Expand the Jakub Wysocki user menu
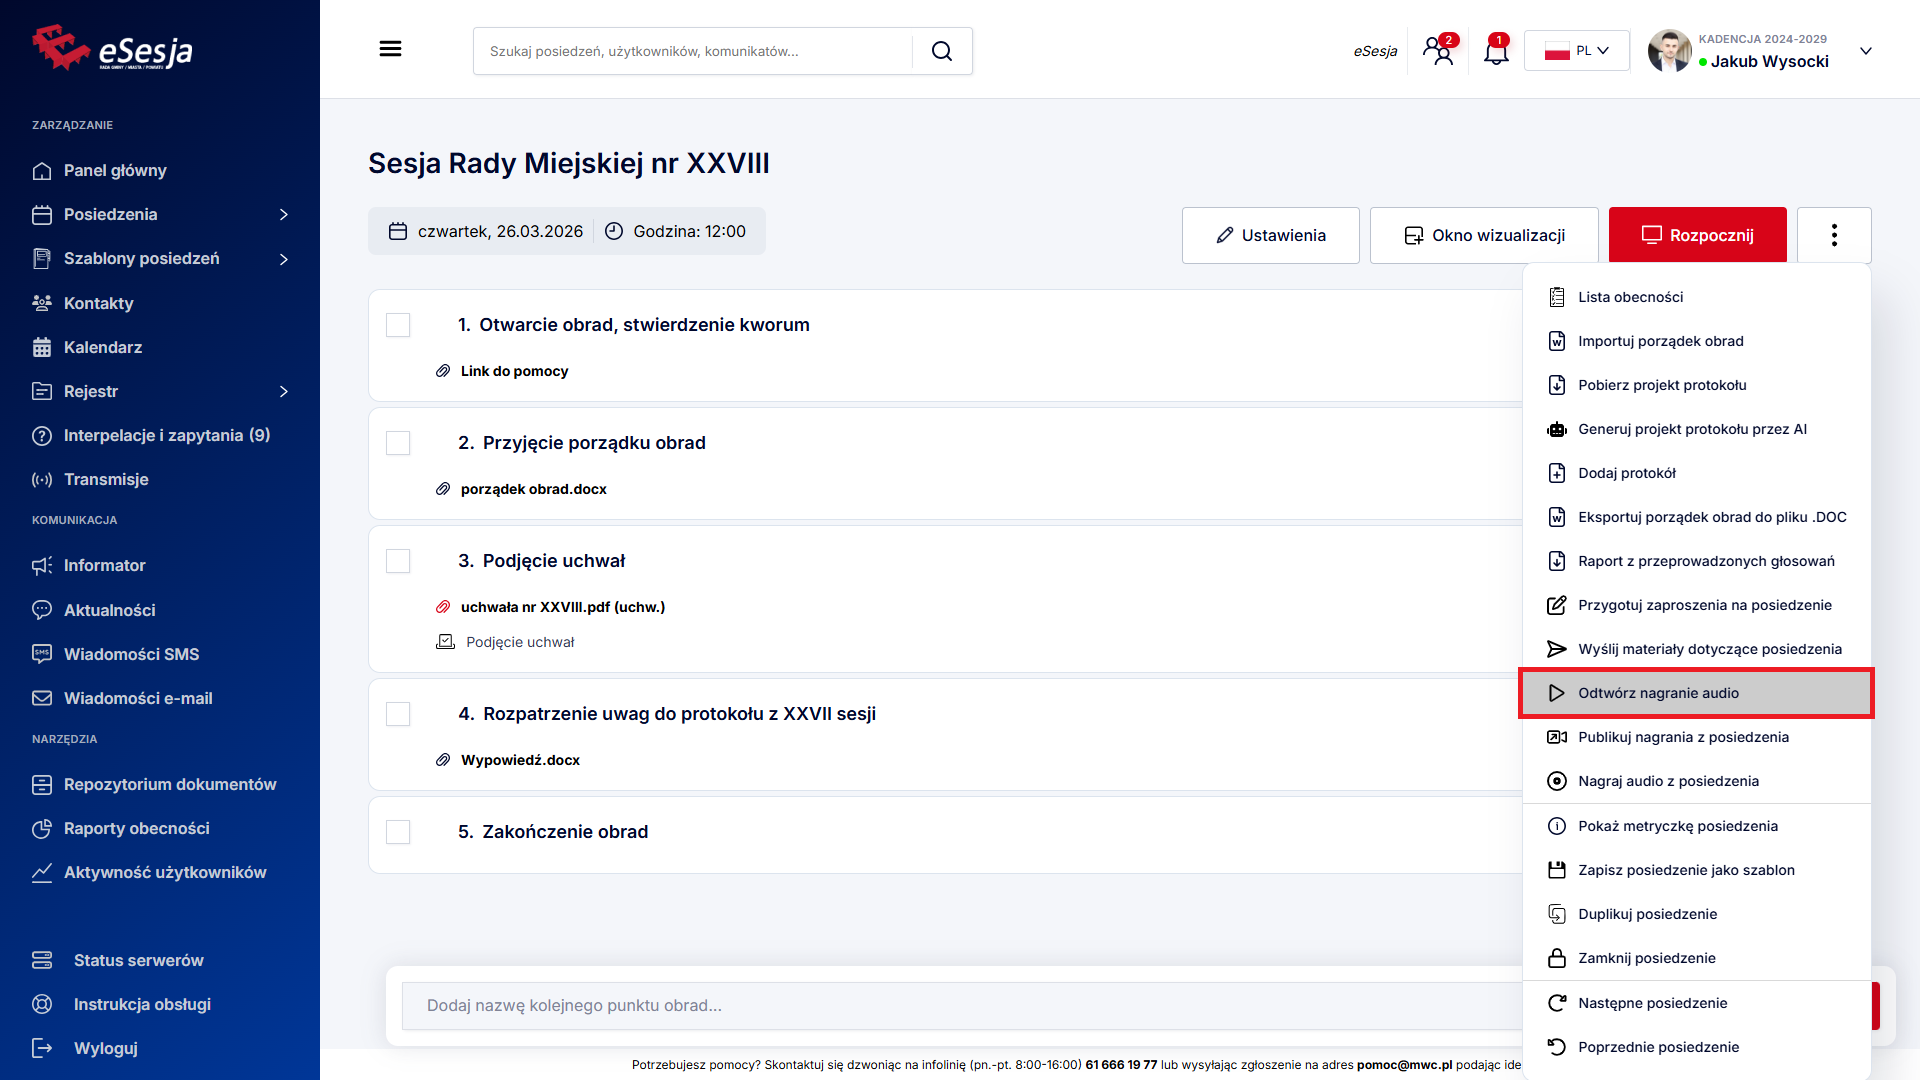Viewport: 1920px width, 1080px height. coord(1865,51)
